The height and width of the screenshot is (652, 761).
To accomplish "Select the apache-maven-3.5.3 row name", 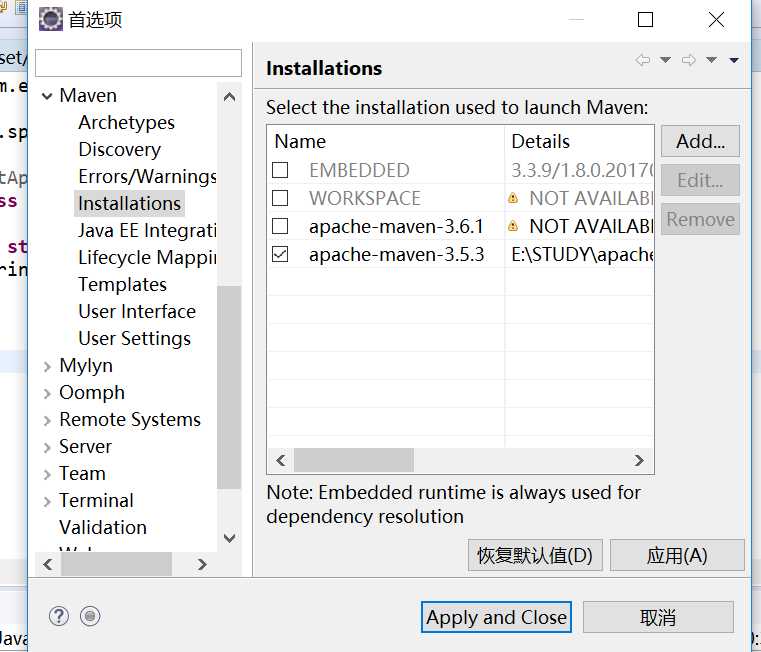I will coord(397,254).
